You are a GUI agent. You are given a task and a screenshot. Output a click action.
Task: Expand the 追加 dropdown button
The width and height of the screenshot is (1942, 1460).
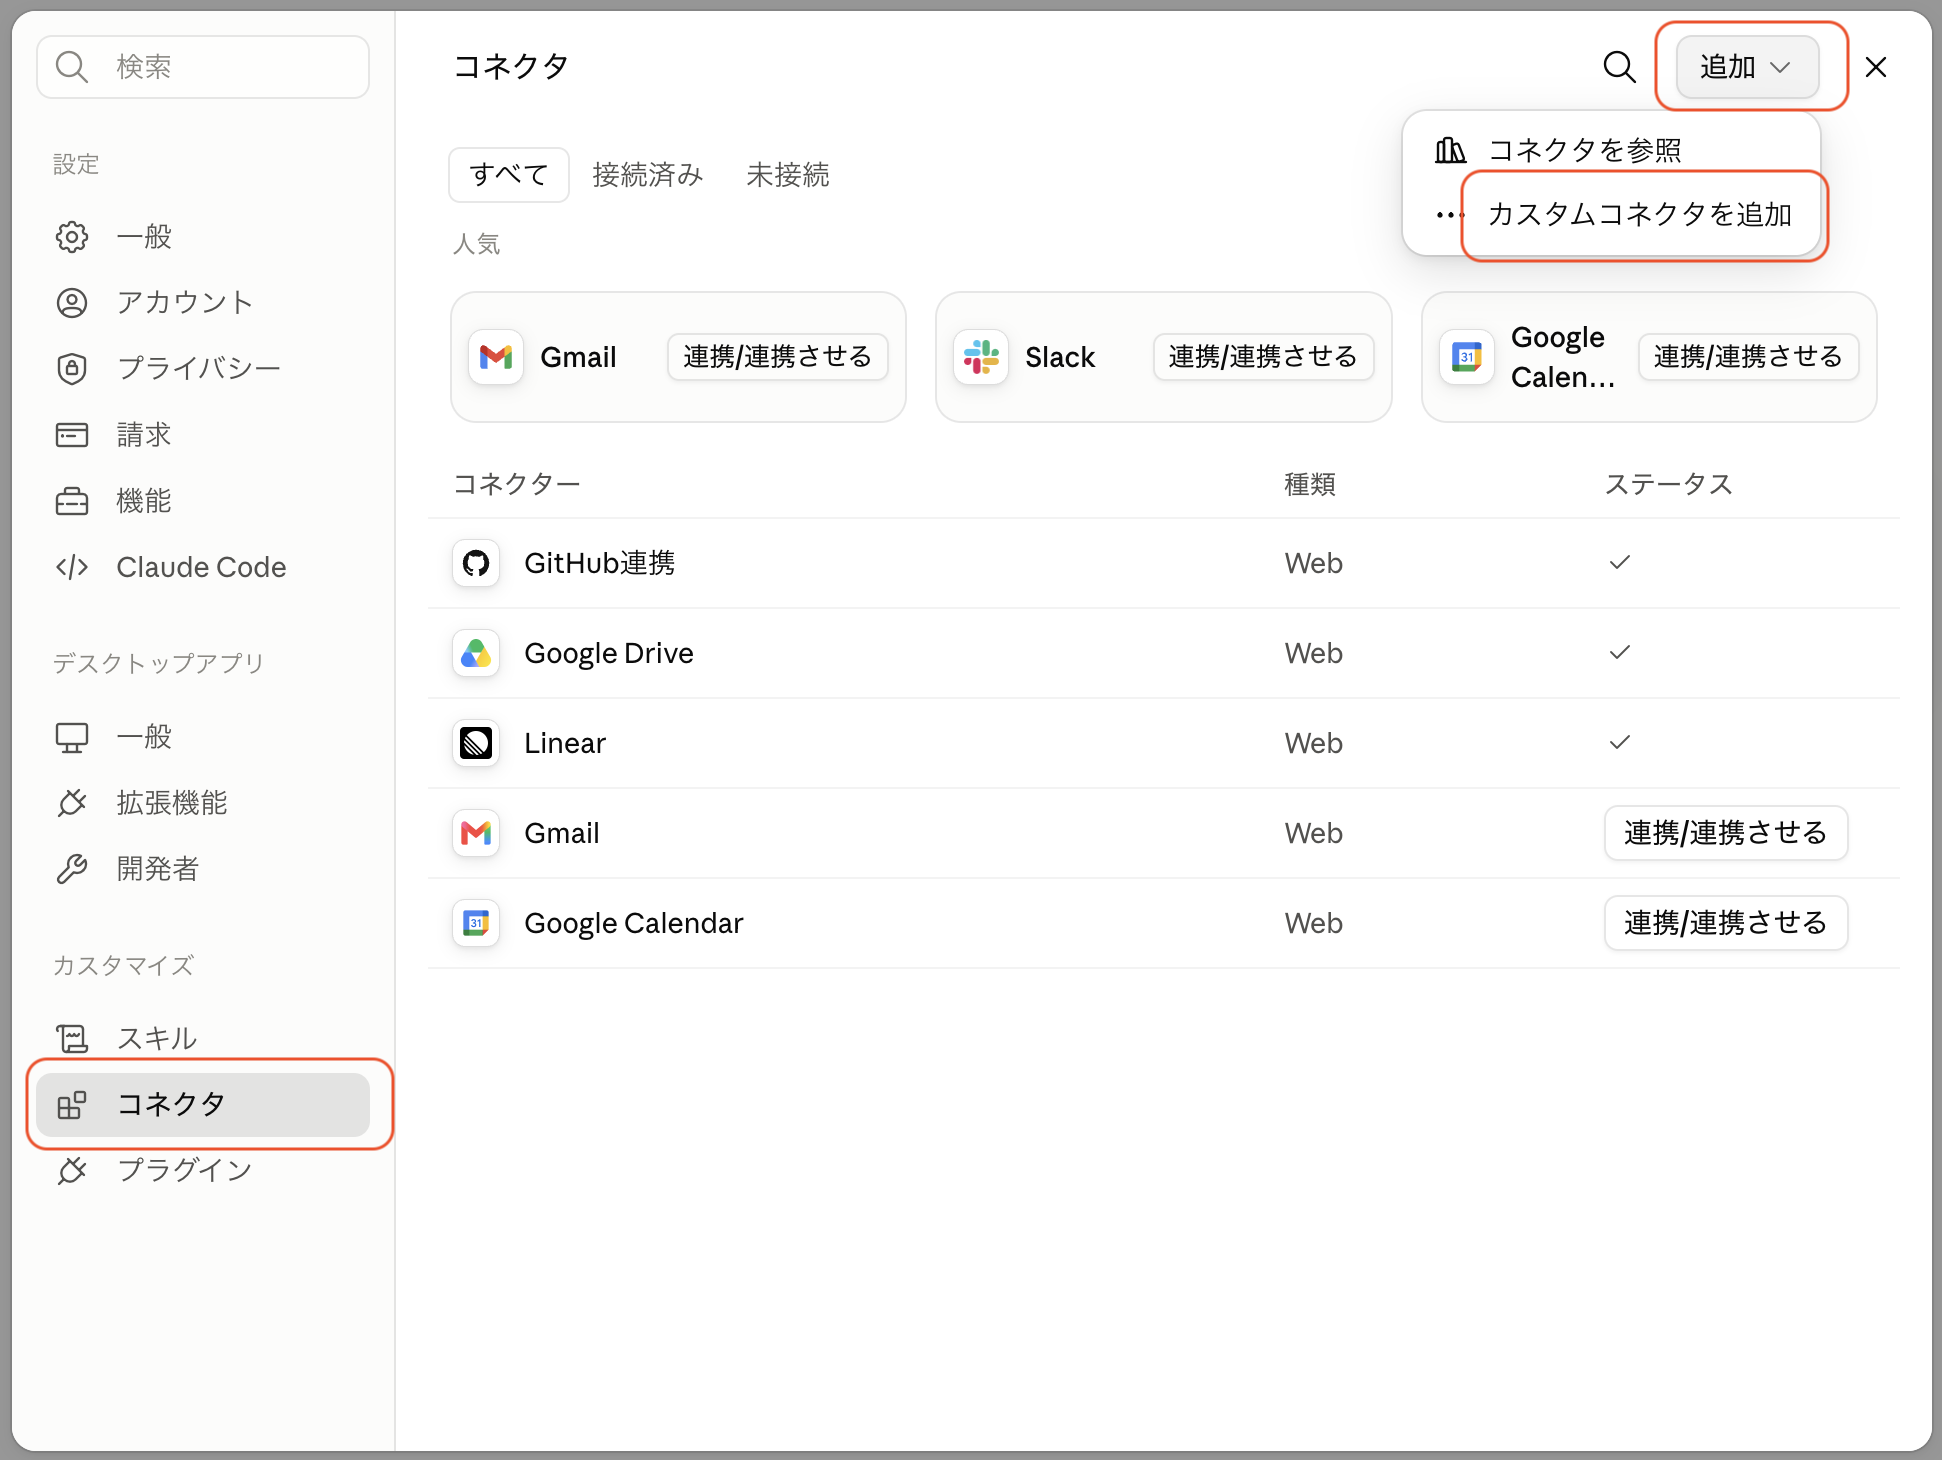pyautogui.click(x=1747, y=67)
